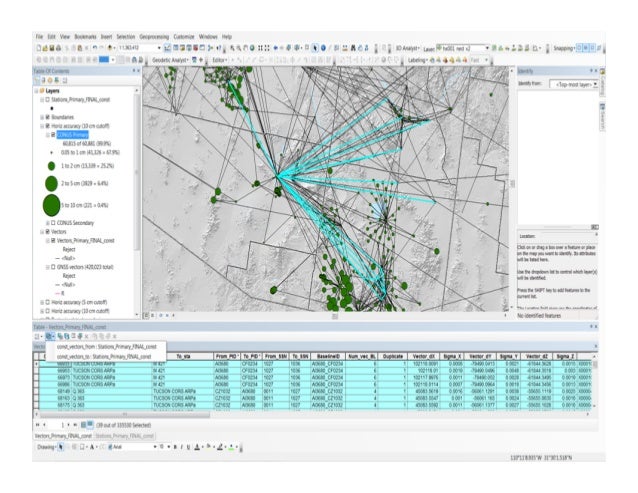Toggle Vectors_Primary_FINAL_const layer checkbox
638x493 pixels.
point(53,240)
